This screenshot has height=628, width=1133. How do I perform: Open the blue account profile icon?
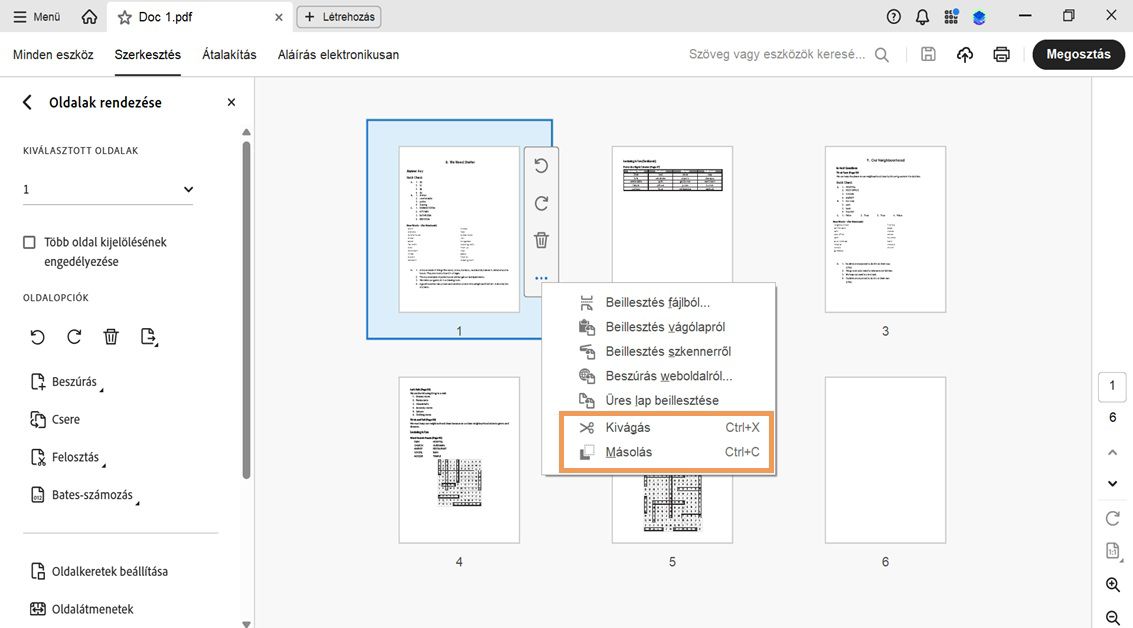click(979, 17)
